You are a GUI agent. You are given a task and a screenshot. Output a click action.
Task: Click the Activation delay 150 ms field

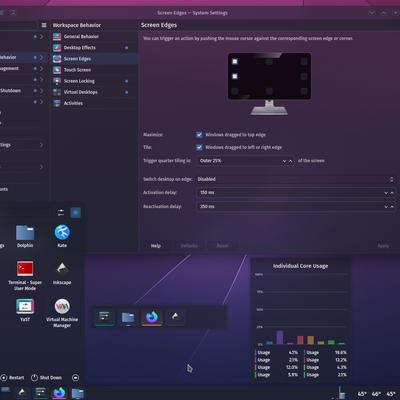coord(296,193)
